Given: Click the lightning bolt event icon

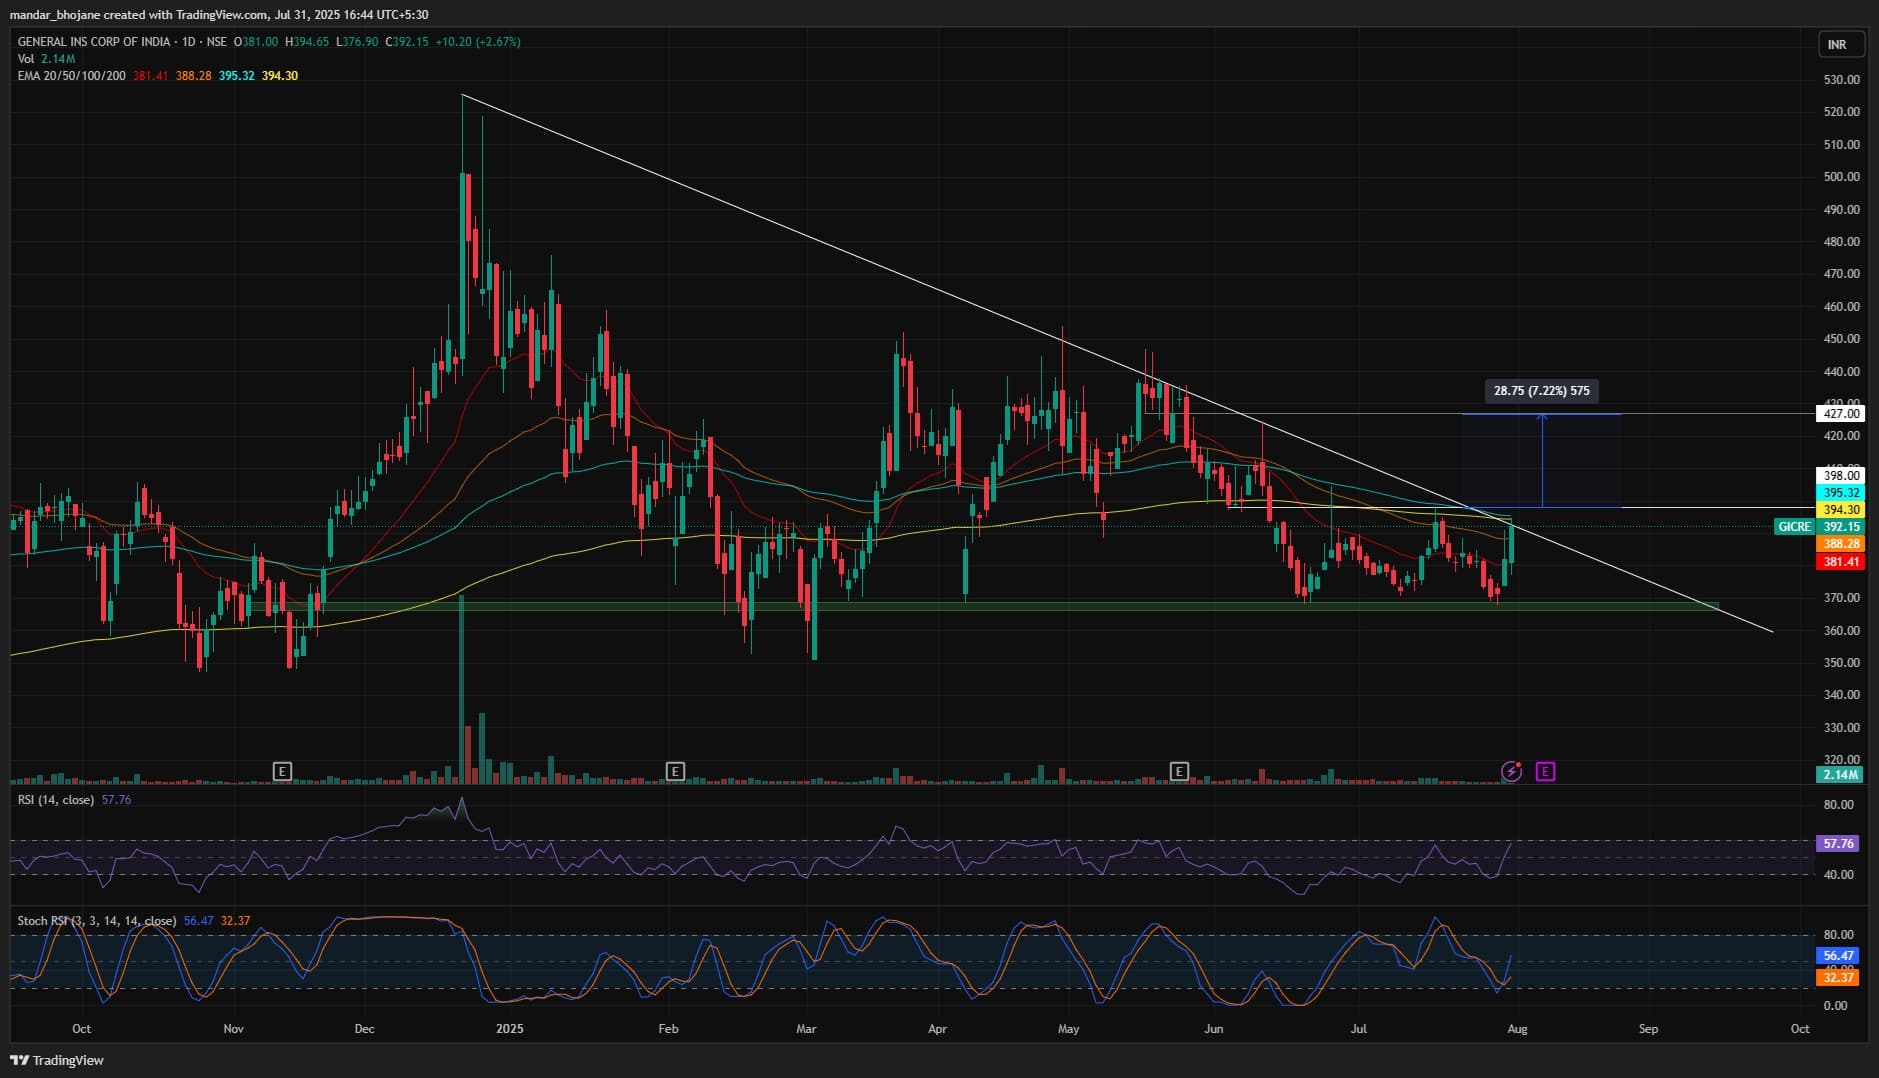Looking at the screenshot, I should (1511, 771).
